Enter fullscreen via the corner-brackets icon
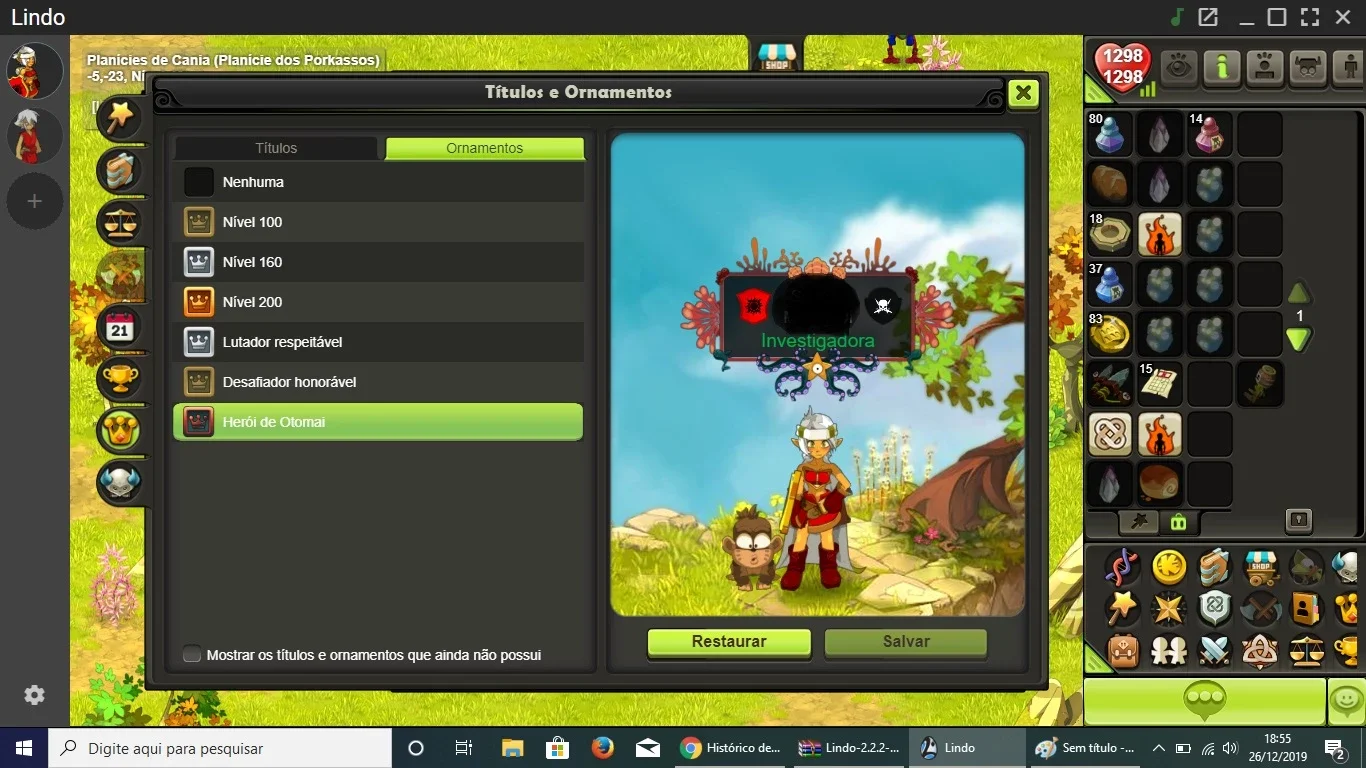The height and width of the screenshot is (768, 1366). click(1310, 17)
